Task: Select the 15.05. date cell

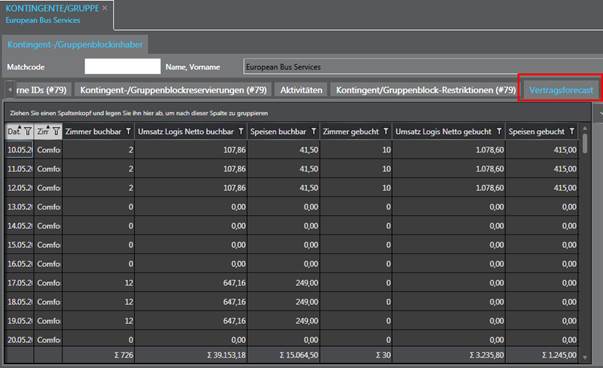Action: [20, 245]
